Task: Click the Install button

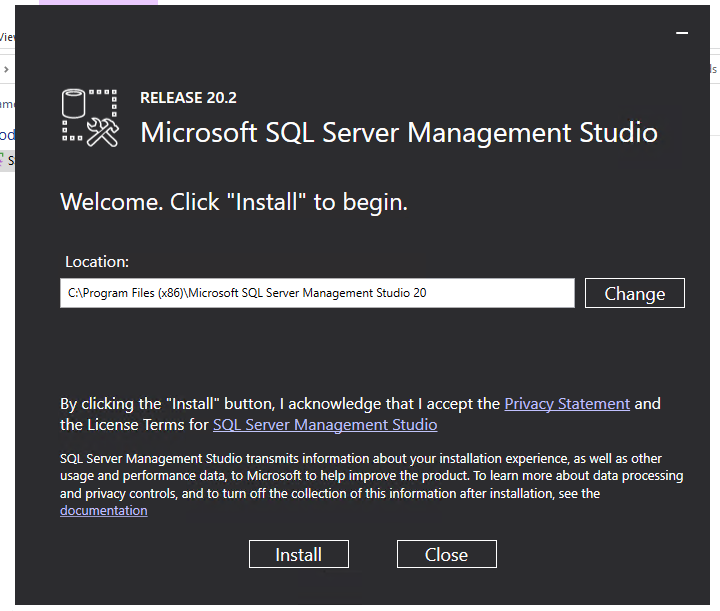Action: [298, 554]
